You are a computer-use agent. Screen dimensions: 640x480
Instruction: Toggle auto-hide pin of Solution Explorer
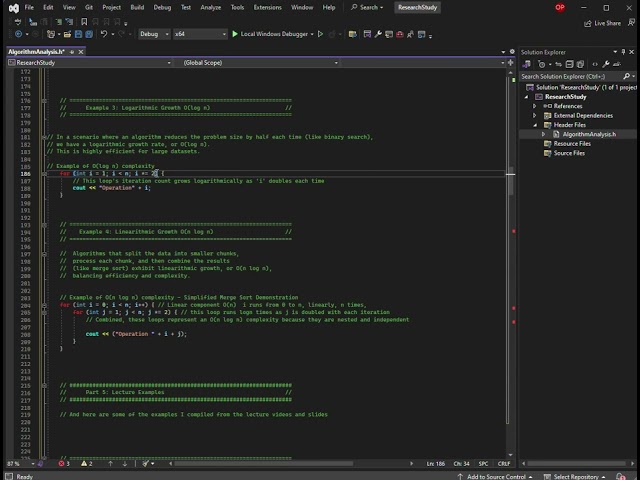[x=623, y=52]
